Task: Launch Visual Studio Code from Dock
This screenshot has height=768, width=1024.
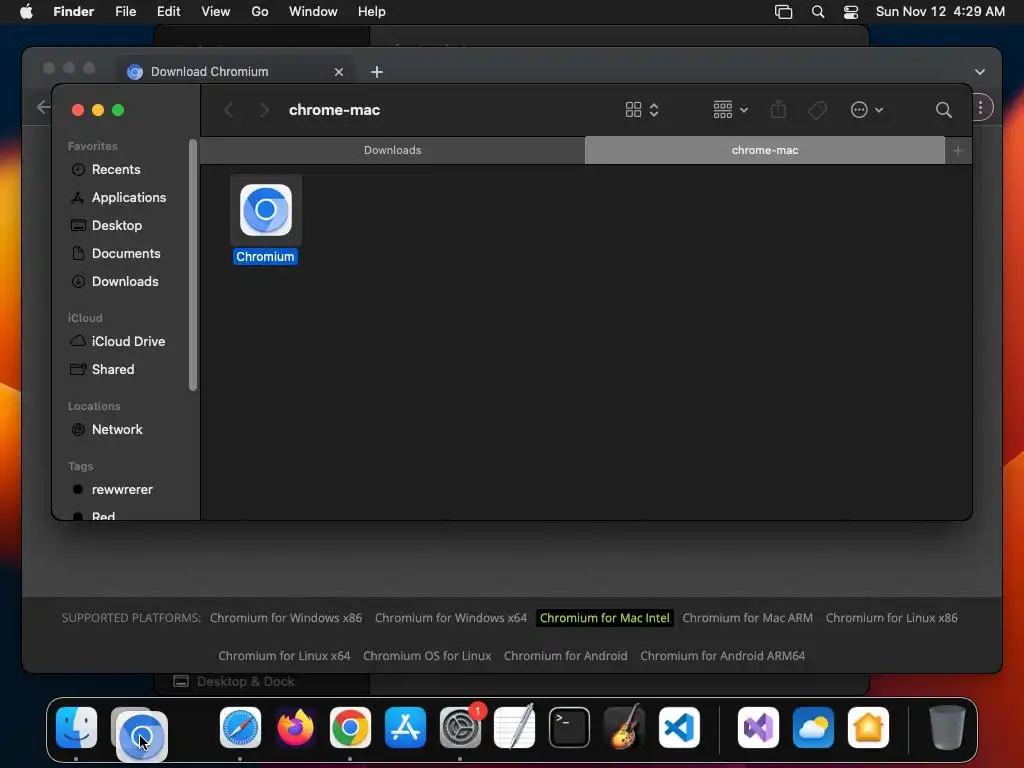Action: [x=679, y=728]
